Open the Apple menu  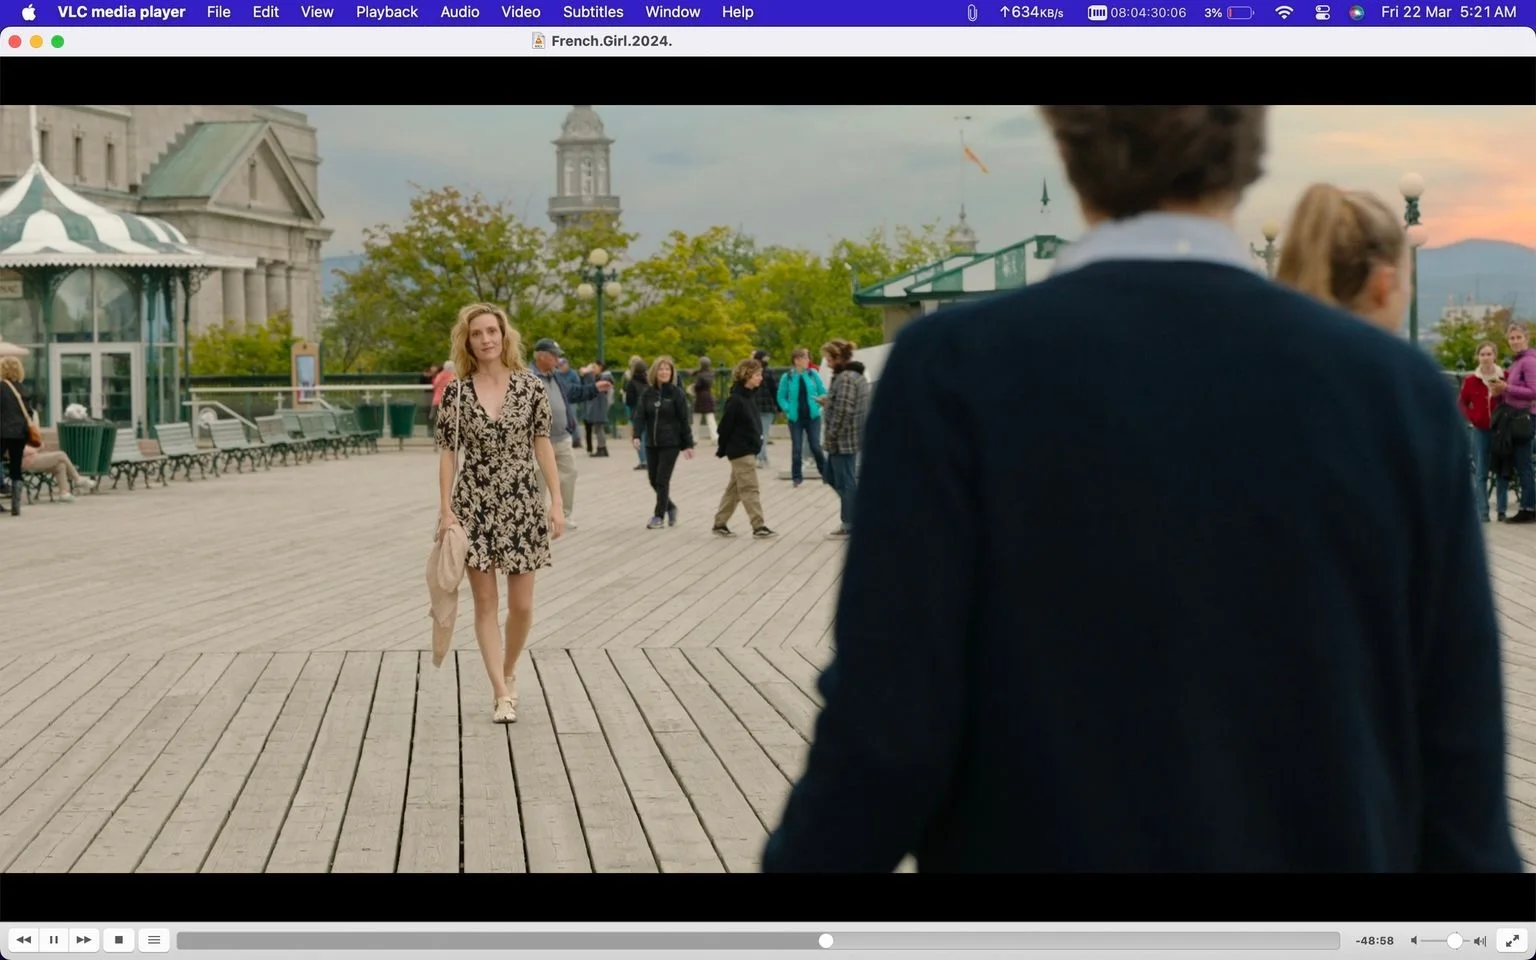[28, 12]
